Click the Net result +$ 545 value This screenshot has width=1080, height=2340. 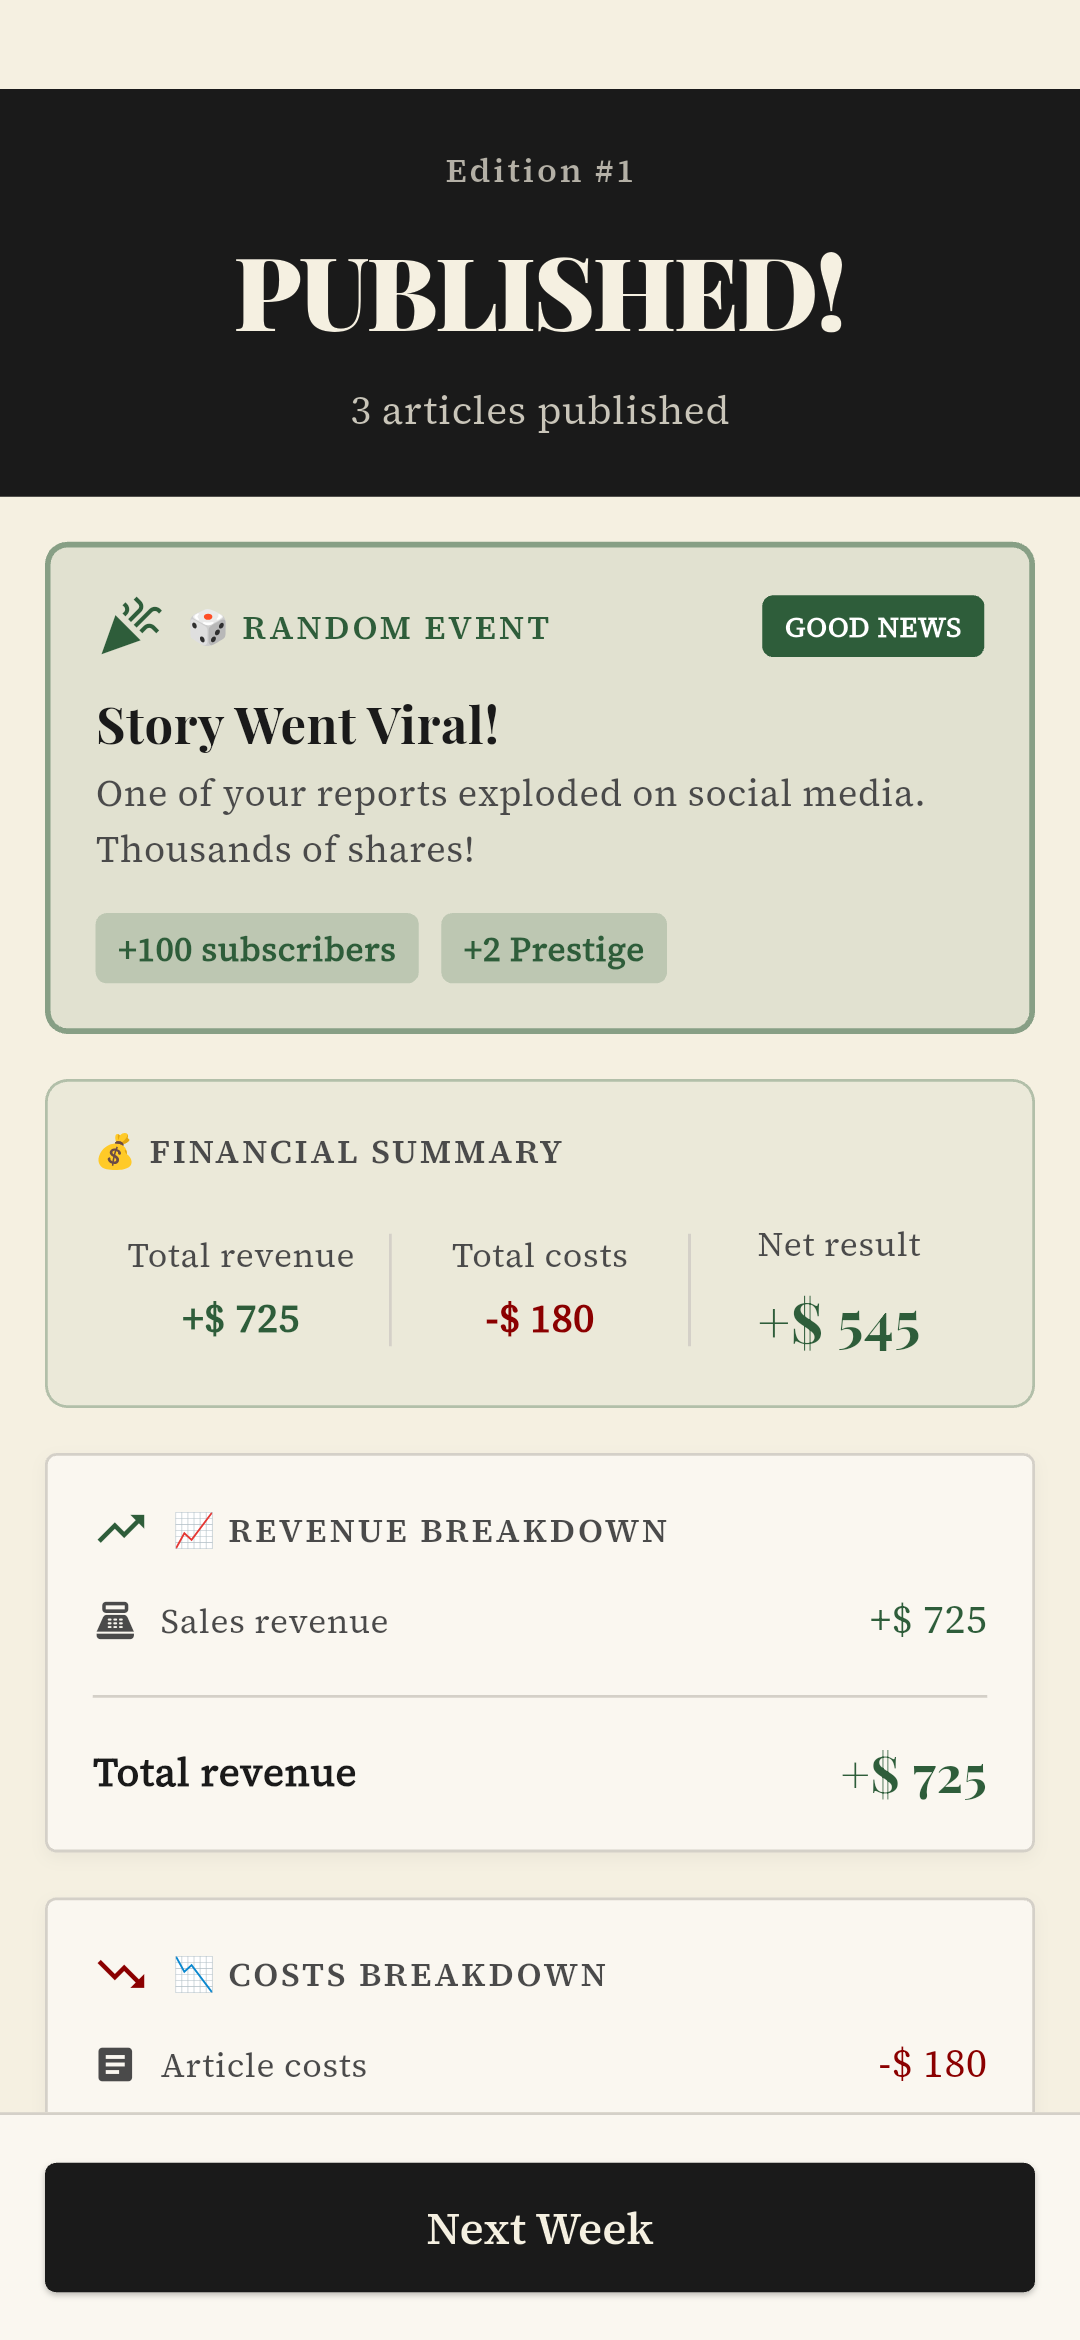click(839, 1327)
